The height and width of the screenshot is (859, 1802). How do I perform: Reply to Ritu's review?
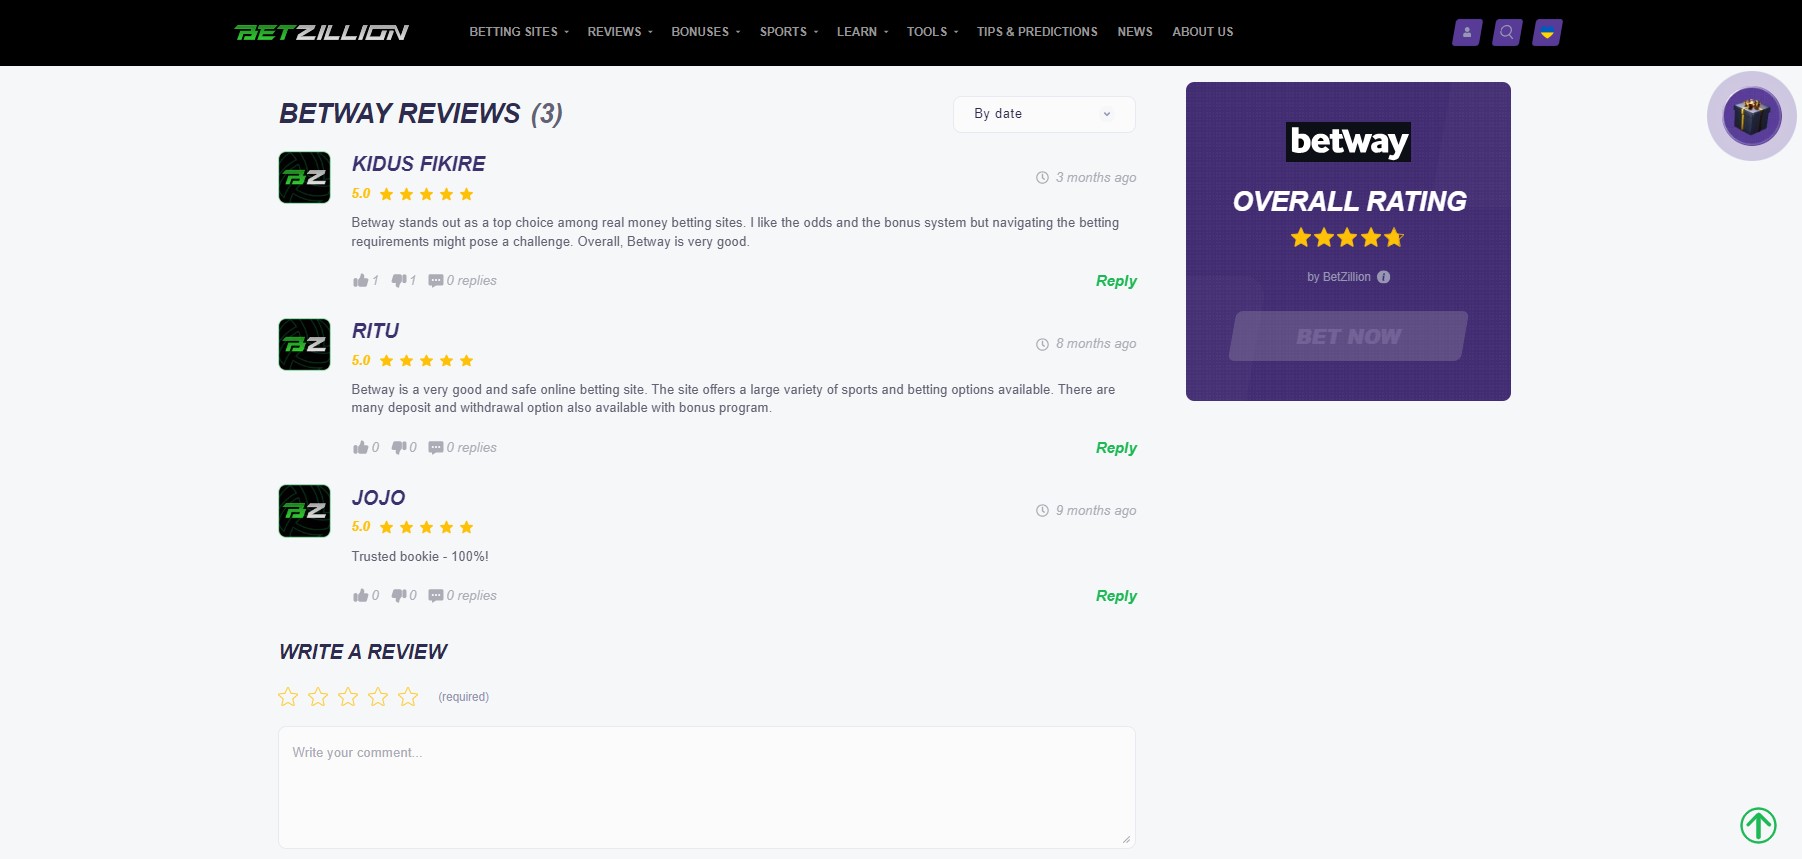(x=1116, y=448)
